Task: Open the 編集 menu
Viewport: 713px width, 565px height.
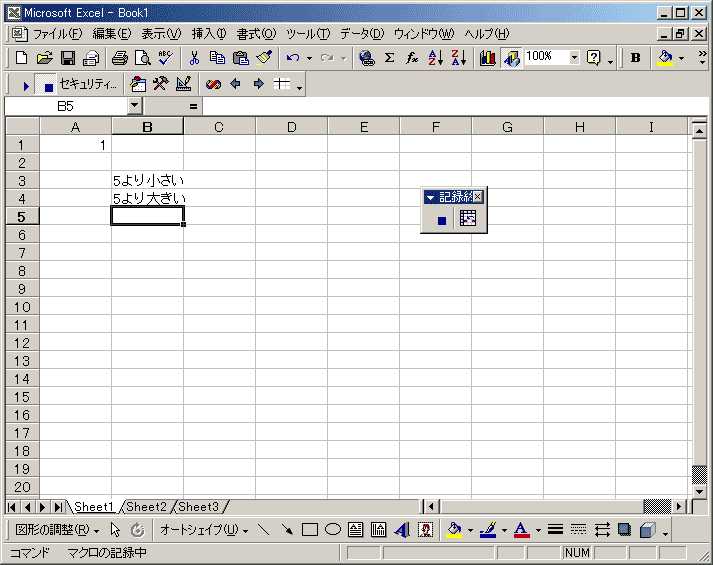Action: (112, 34)
